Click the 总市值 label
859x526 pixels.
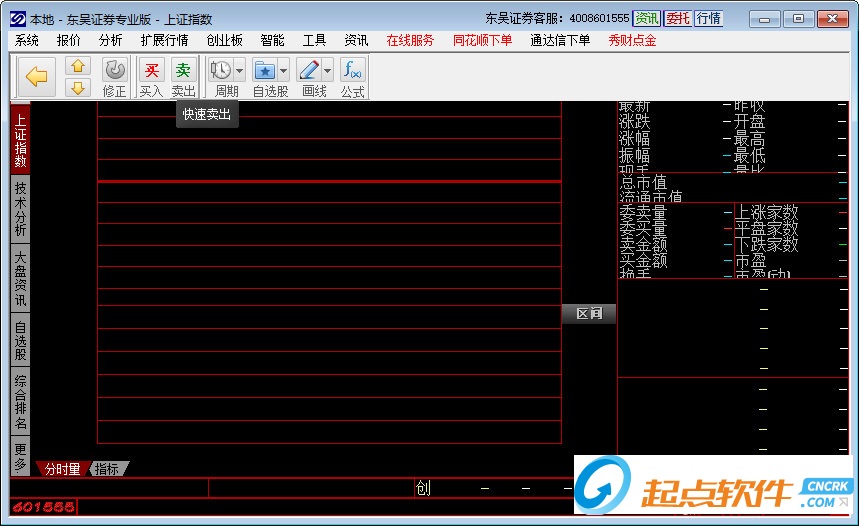[643, 182]
